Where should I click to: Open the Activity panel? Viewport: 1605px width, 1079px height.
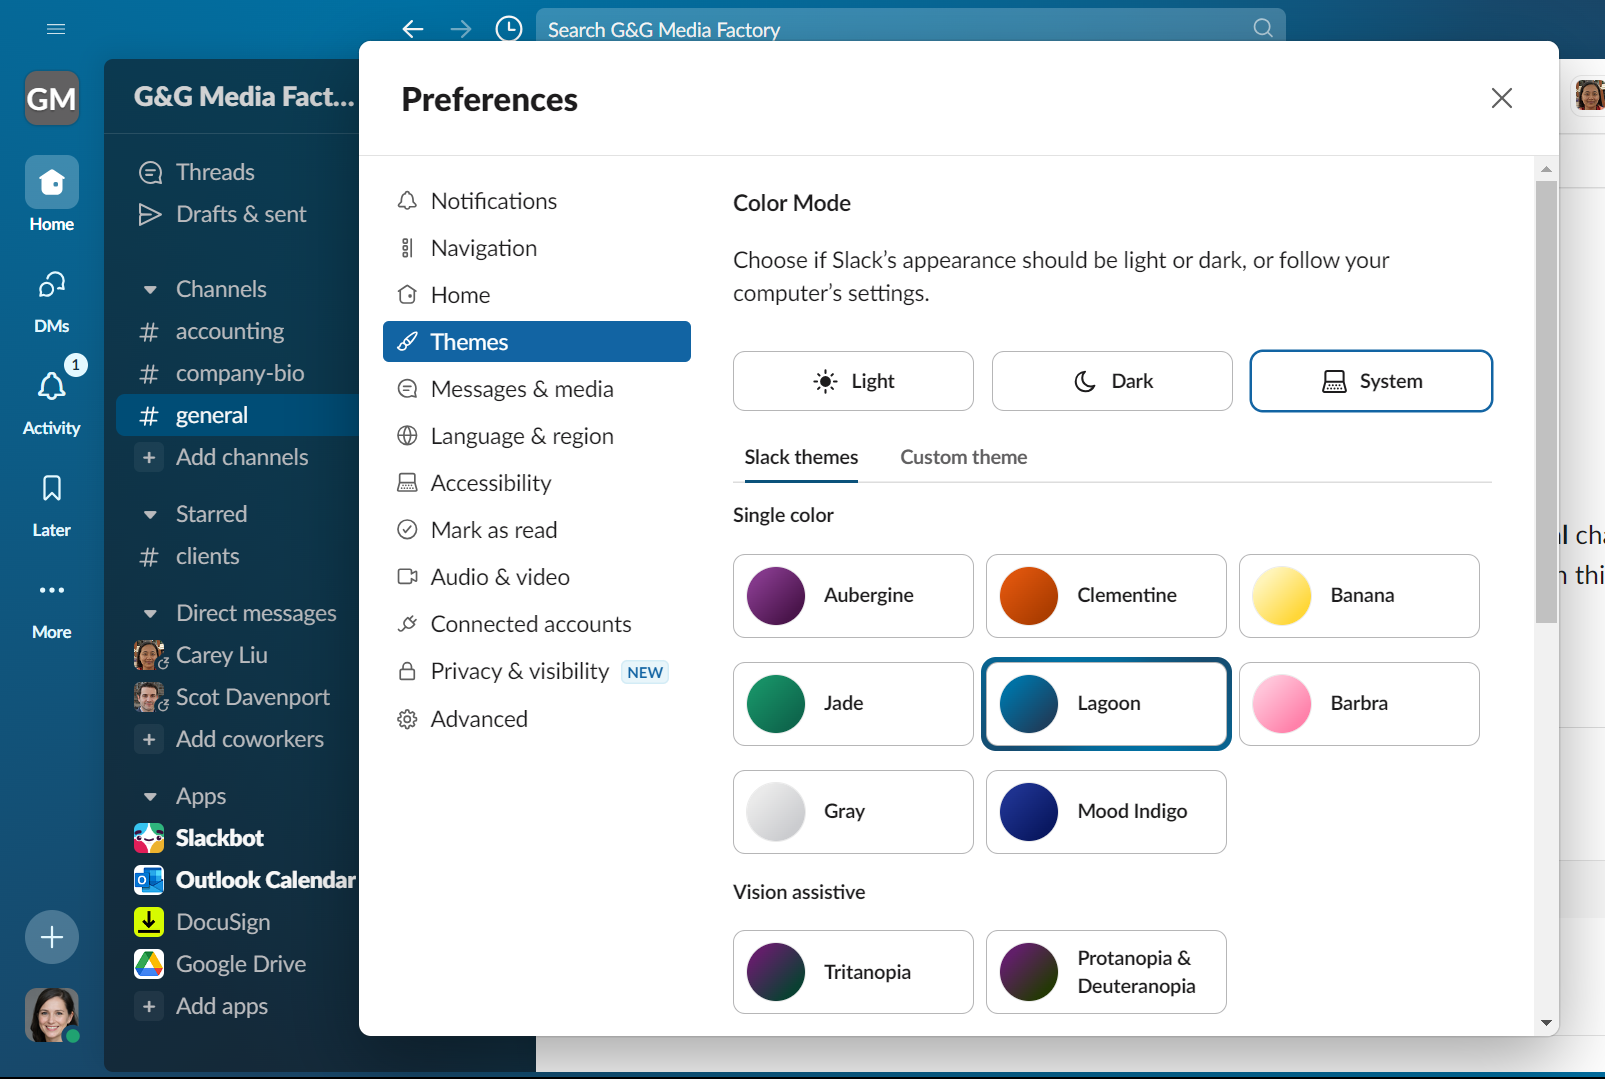click(51, 398)
